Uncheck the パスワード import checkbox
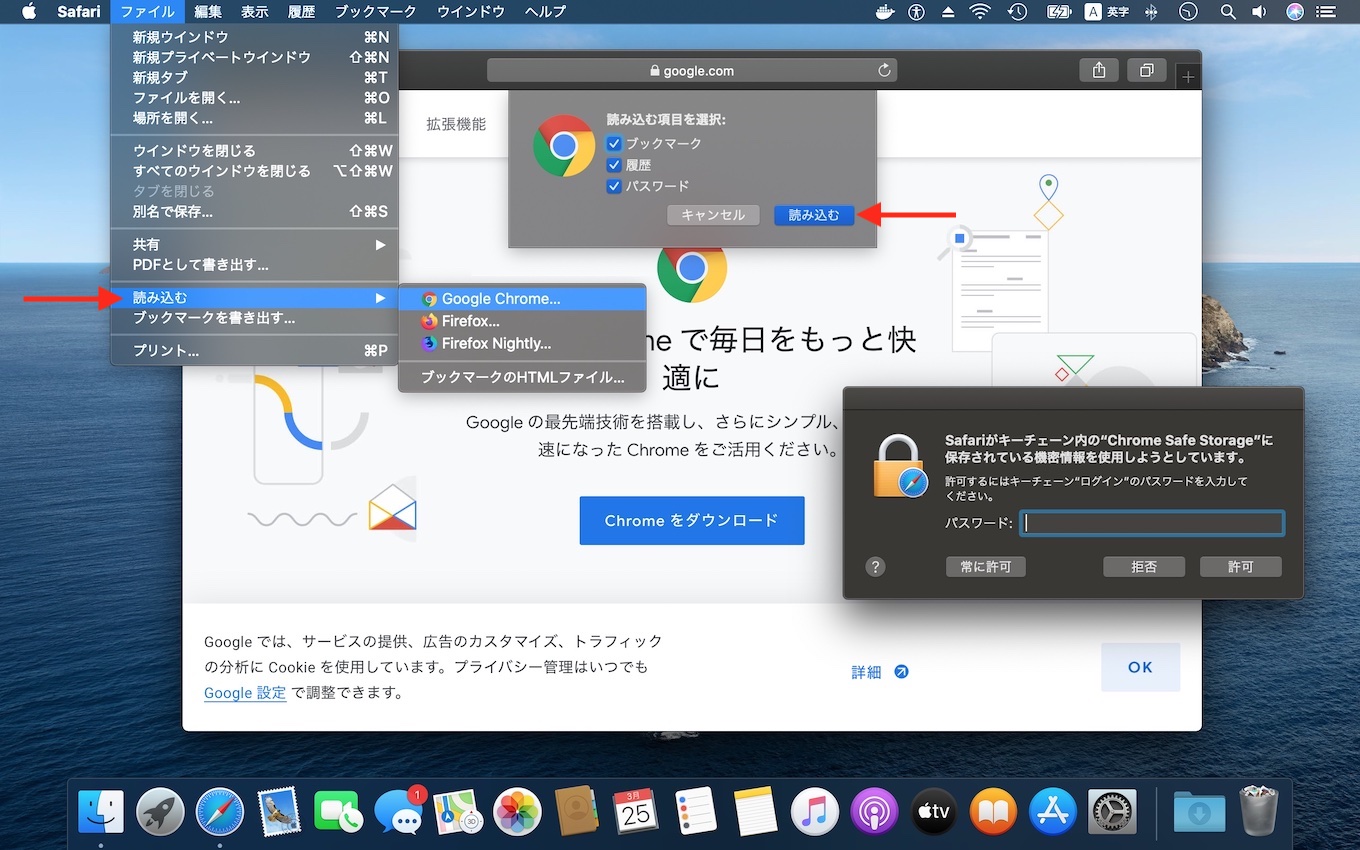The width and height of the screenshot is (1360, 850). 614,186
